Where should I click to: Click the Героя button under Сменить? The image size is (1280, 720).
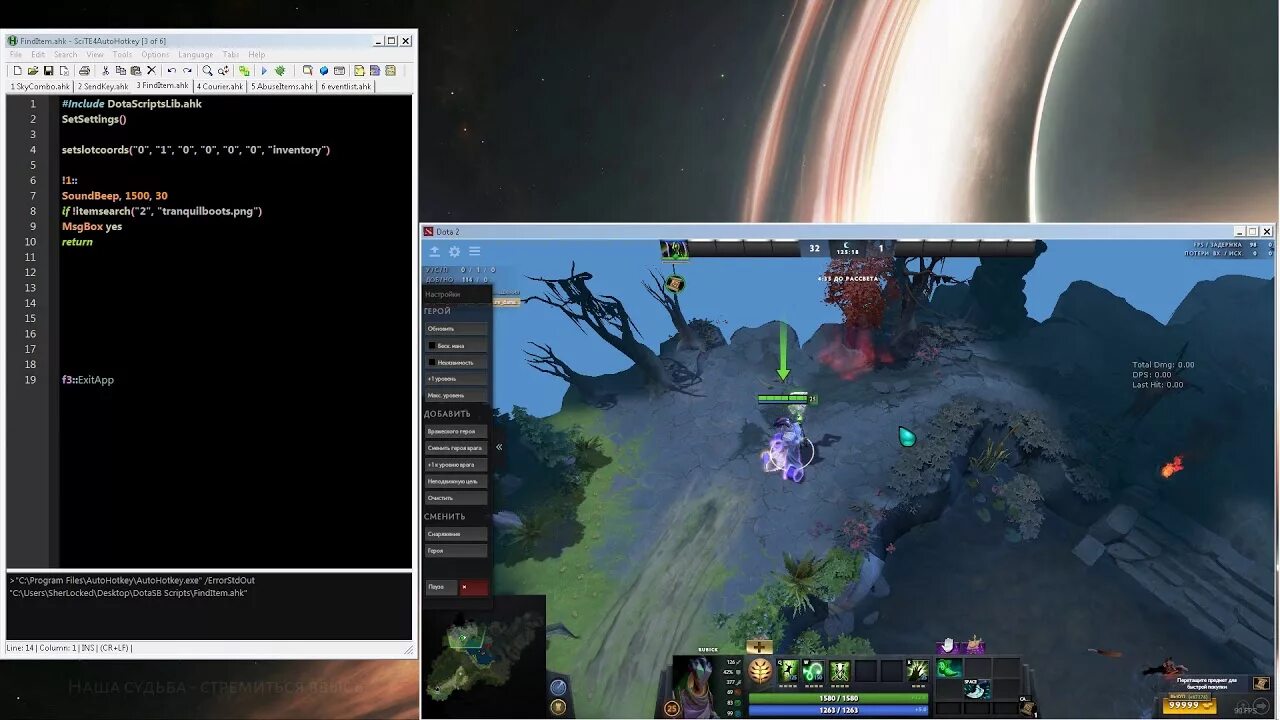pyautogui.click(x=456, y=551)
